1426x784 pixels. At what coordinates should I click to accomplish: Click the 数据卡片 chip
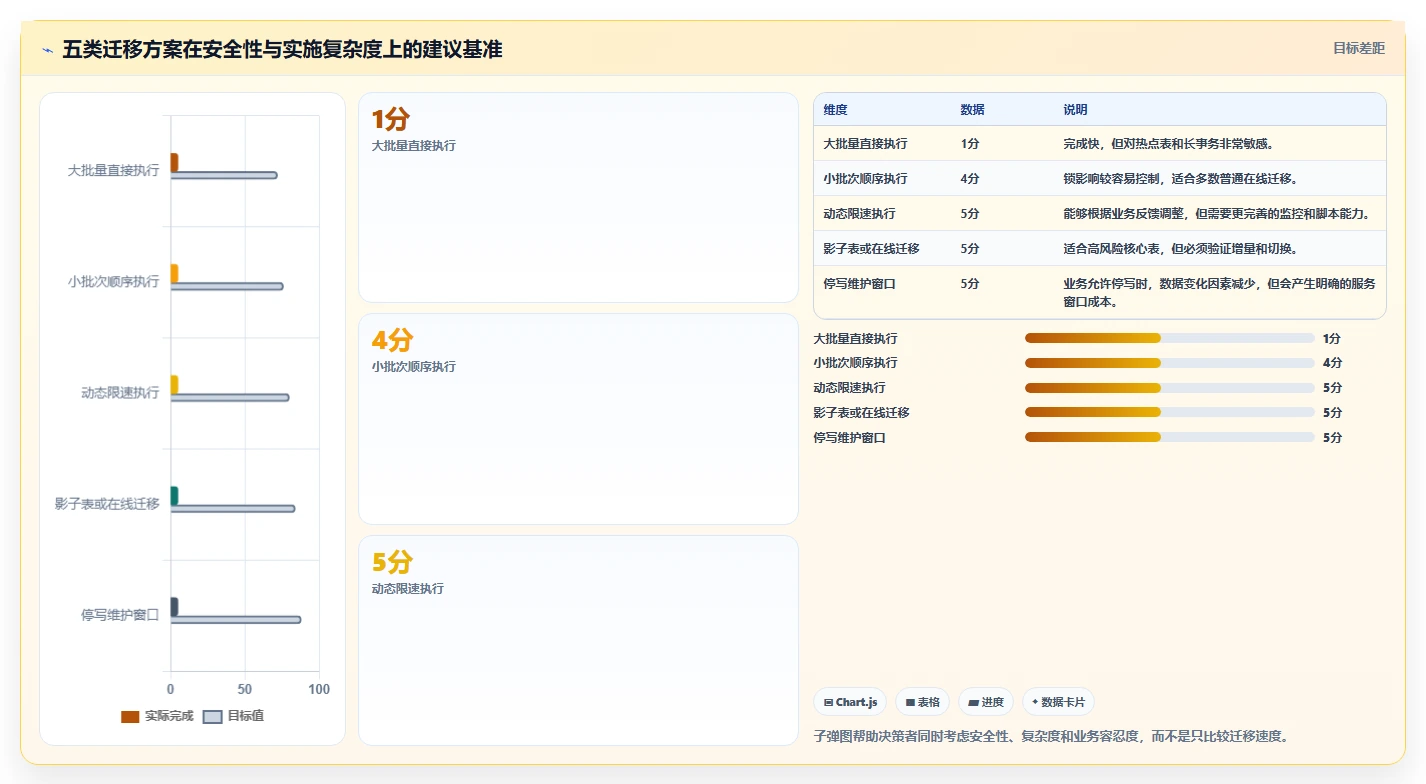(x=1059, y=702)
